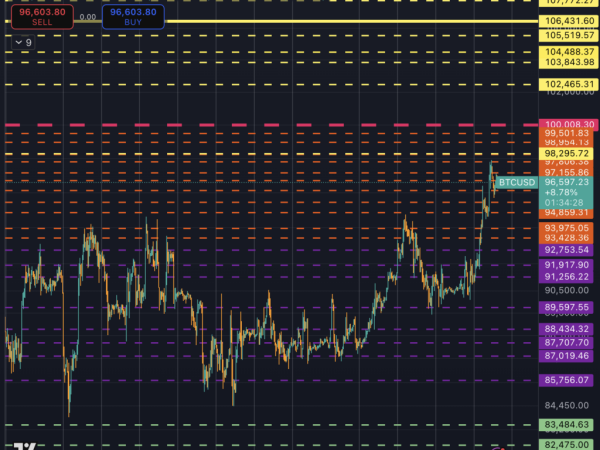The width and height of the screenshot is (600, 450).
Task: Select the purple 91,256.22 price label
Action: coord(566,277)
